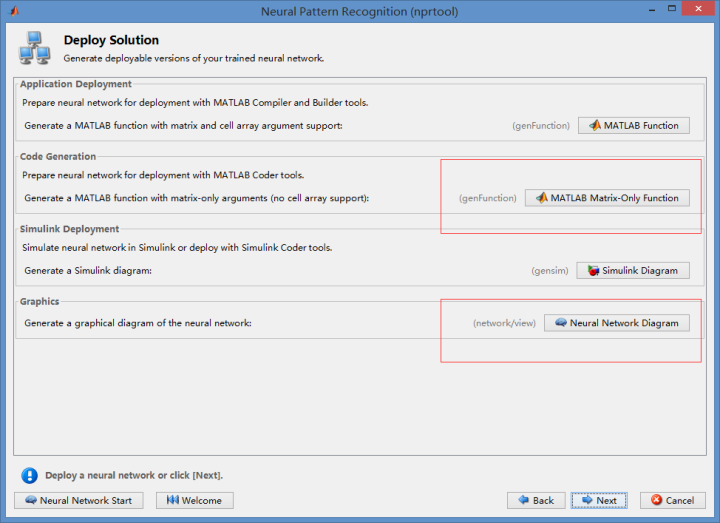Generate the MATLAB Matrix-Only Function
The image size is (720, 523).
(607, 198)
